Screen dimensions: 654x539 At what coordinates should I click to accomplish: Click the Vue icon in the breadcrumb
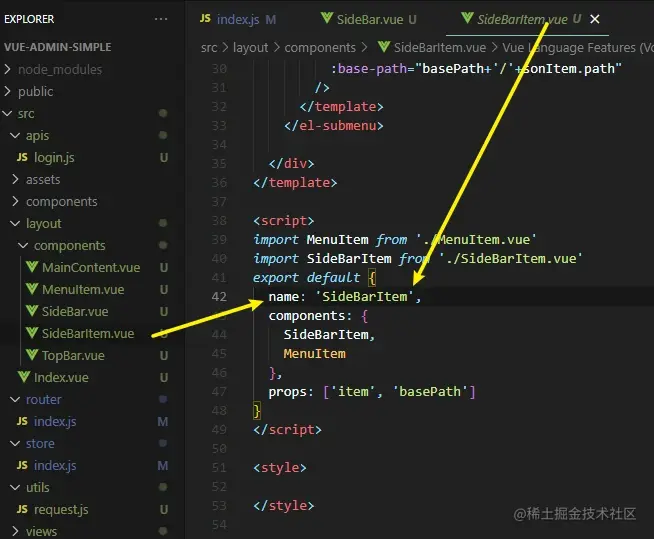point(384,47)
